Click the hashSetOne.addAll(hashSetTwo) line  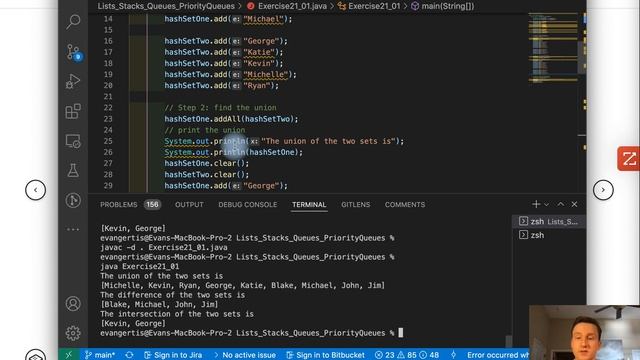tap(231, 119)
